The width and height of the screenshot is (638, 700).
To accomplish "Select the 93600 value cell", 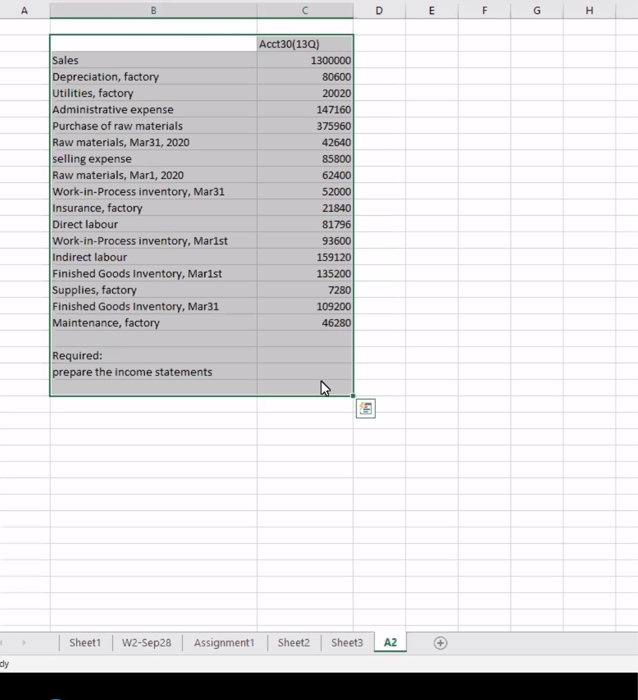I will click(305, 241).
